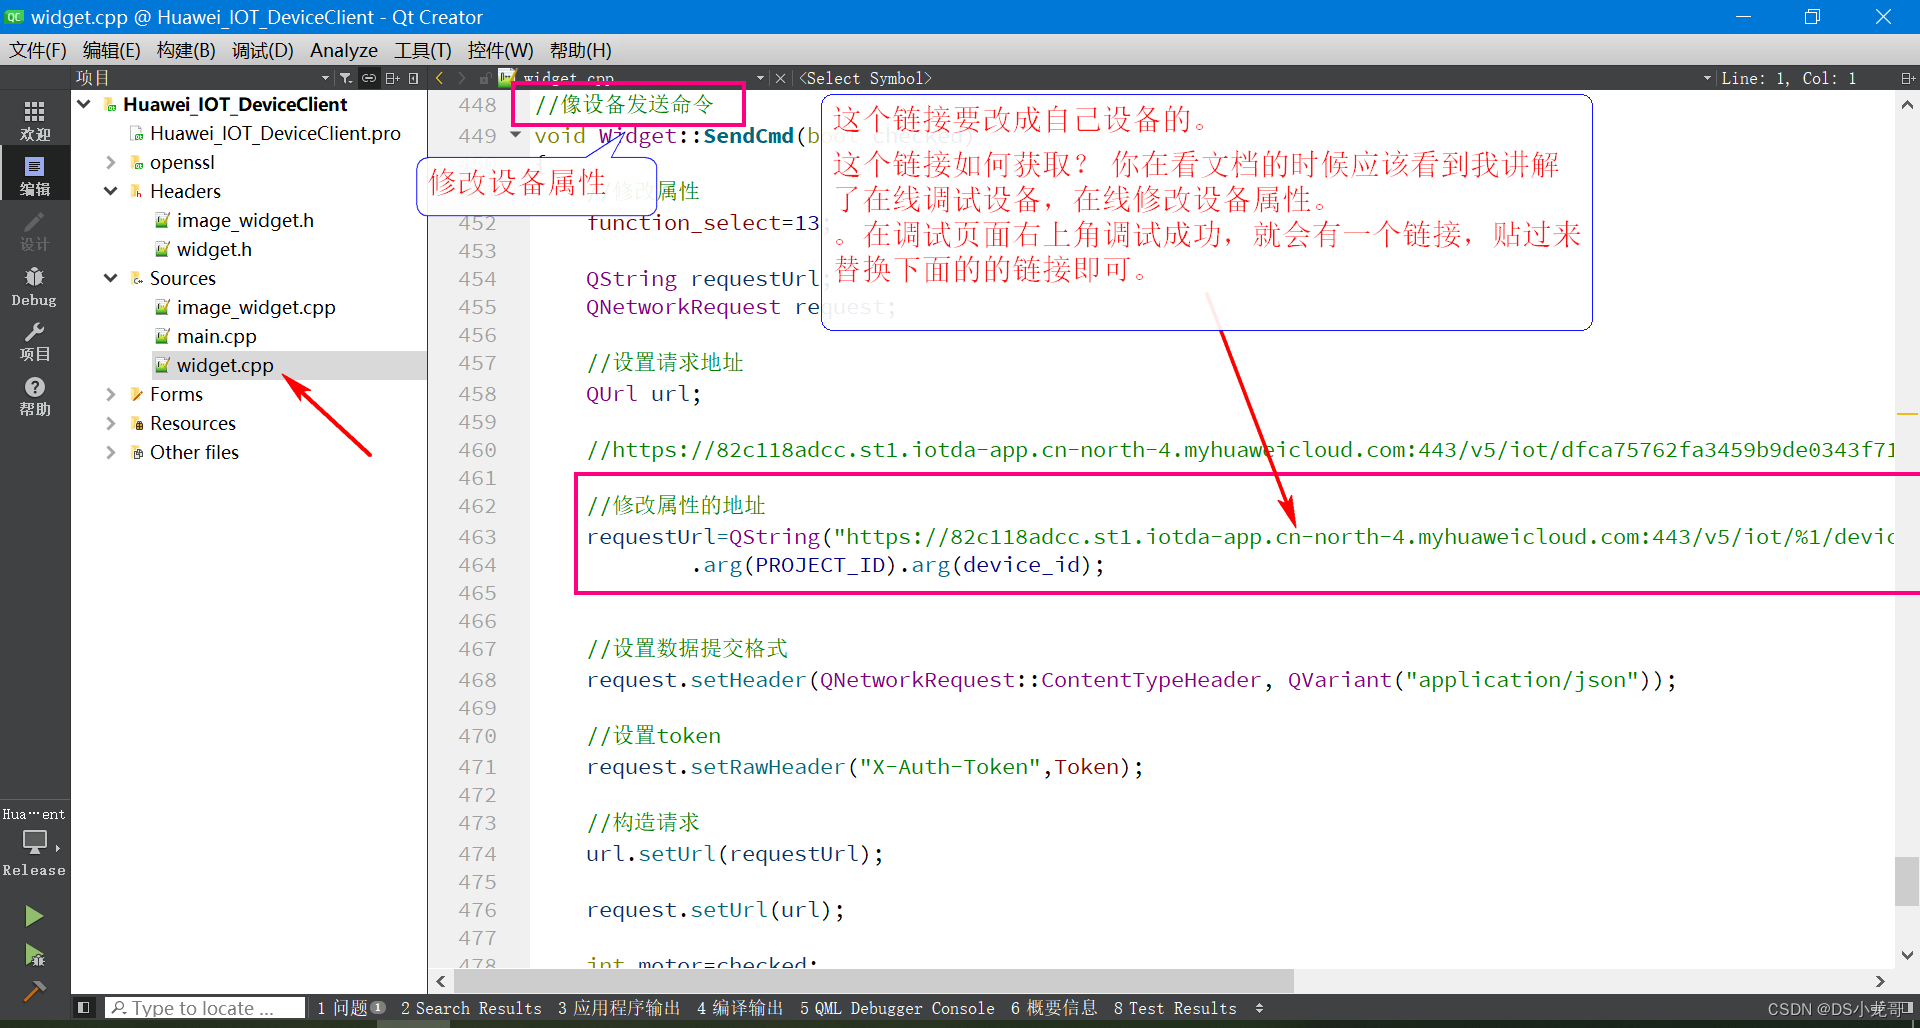Collapse the Huawei_IOT_DeviceClient project node
This screenshot has width=1920, height=1028.
[x=84, y=104]
